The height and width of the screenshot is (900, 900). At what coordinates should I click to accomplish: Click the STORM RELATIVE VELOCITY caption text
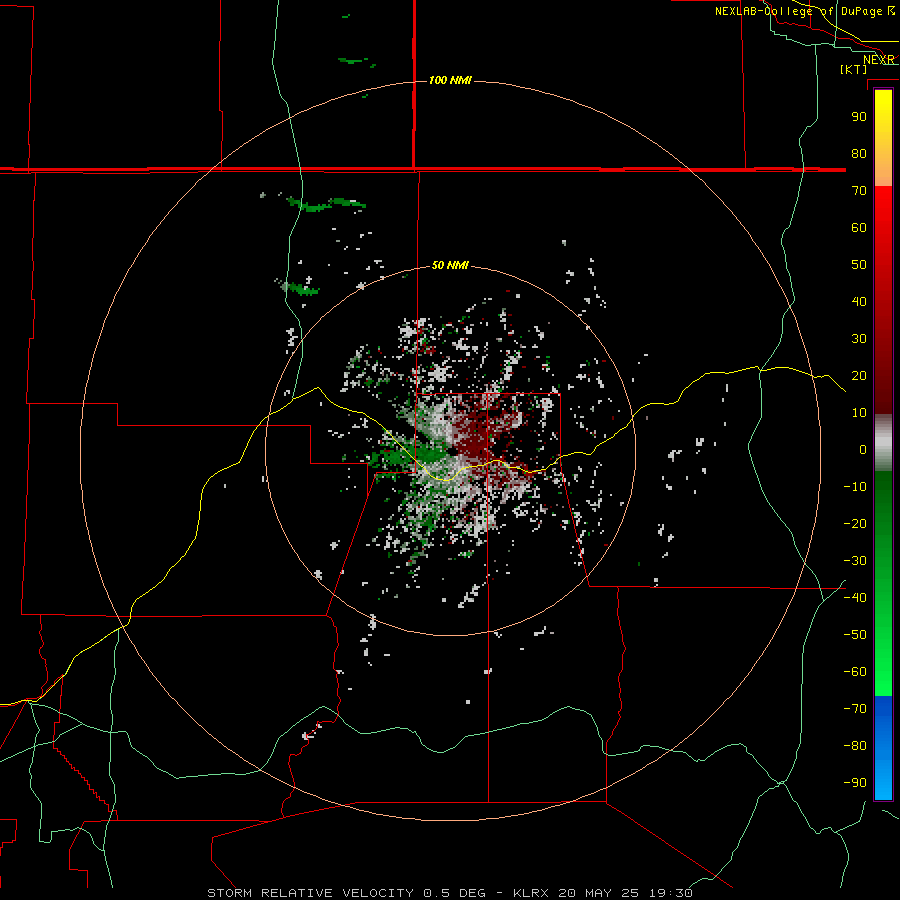click(311, 893)
